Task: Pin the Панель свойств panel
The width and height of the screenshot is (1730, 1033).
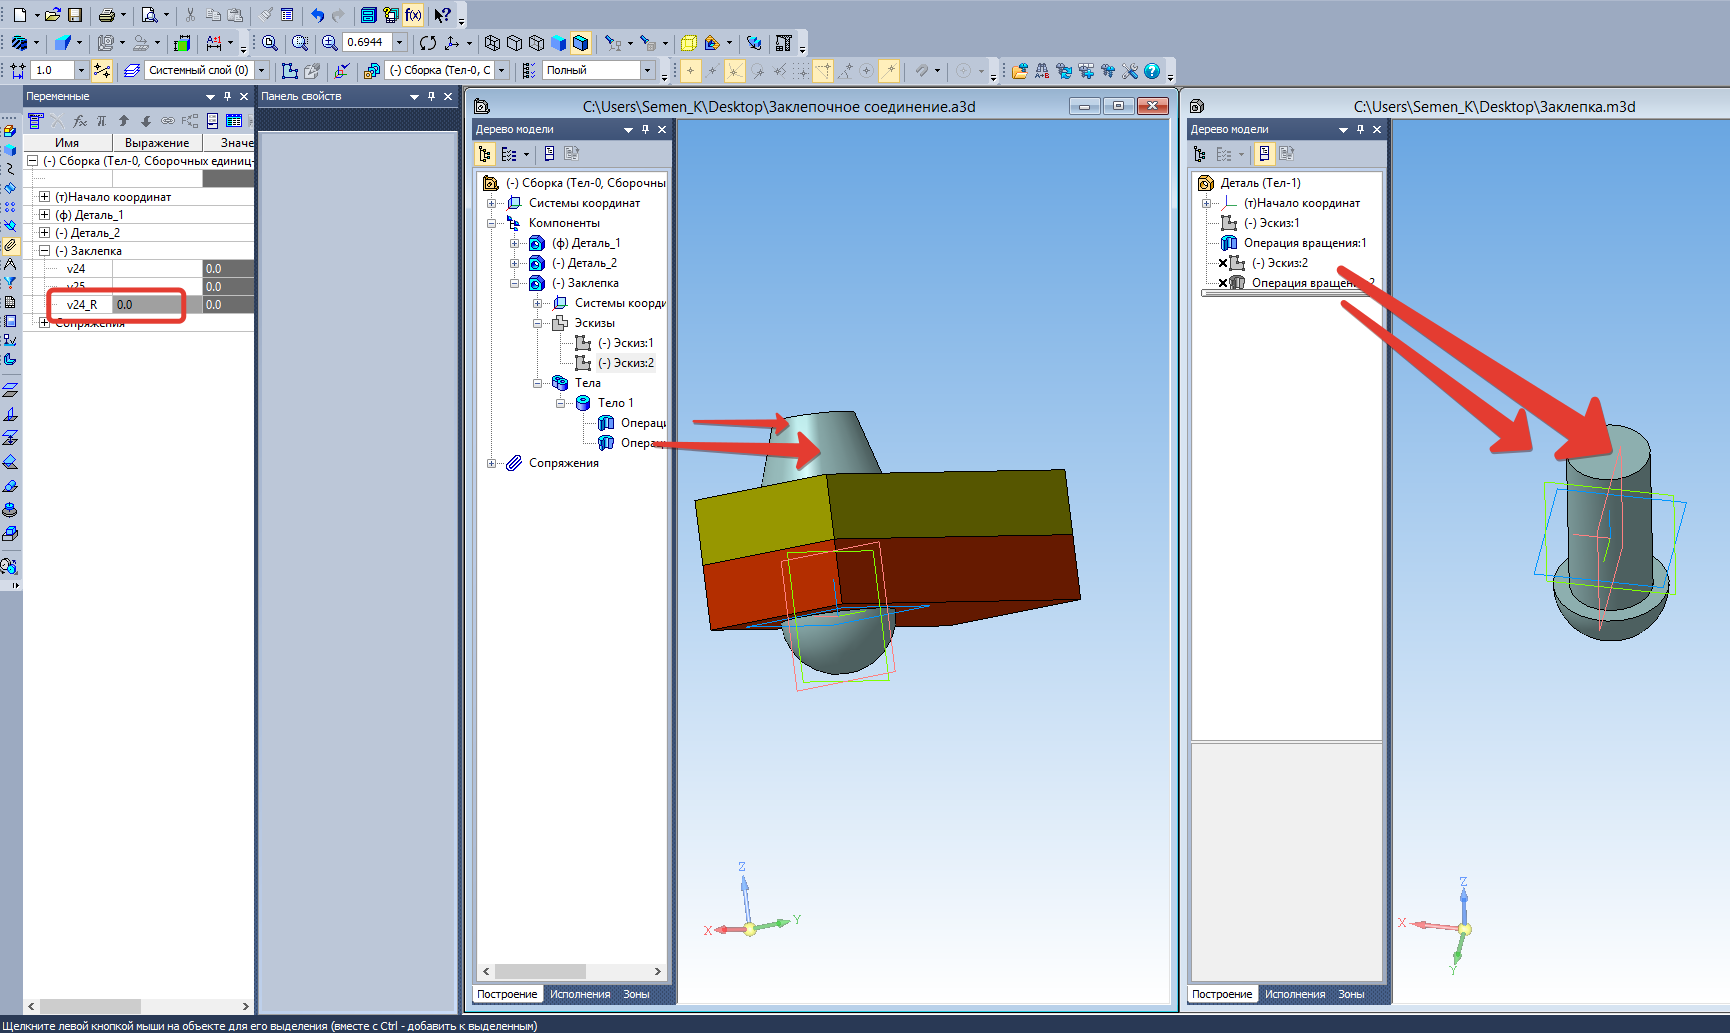Action: [x=432, y=97]
